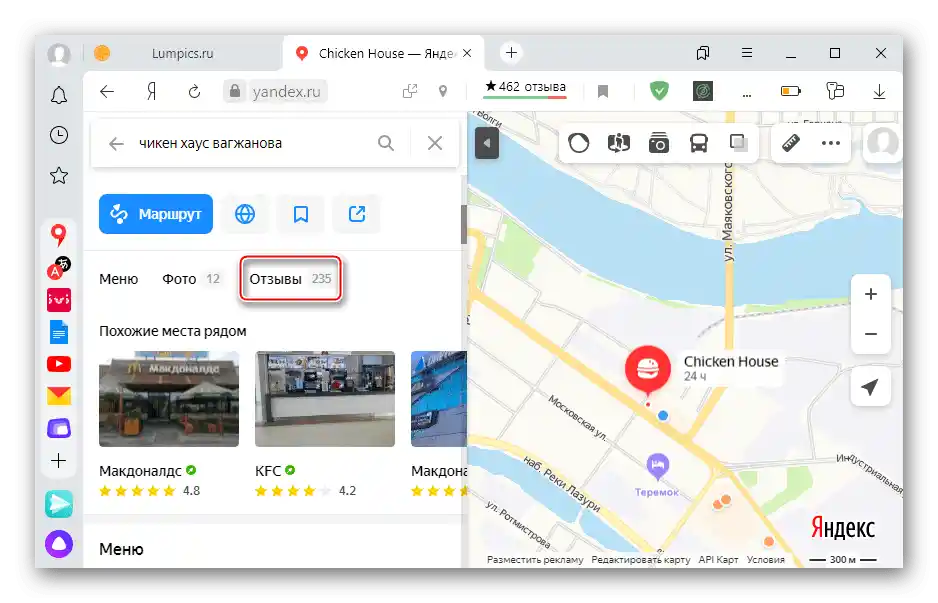Reload the current page

tap(194, 92)
